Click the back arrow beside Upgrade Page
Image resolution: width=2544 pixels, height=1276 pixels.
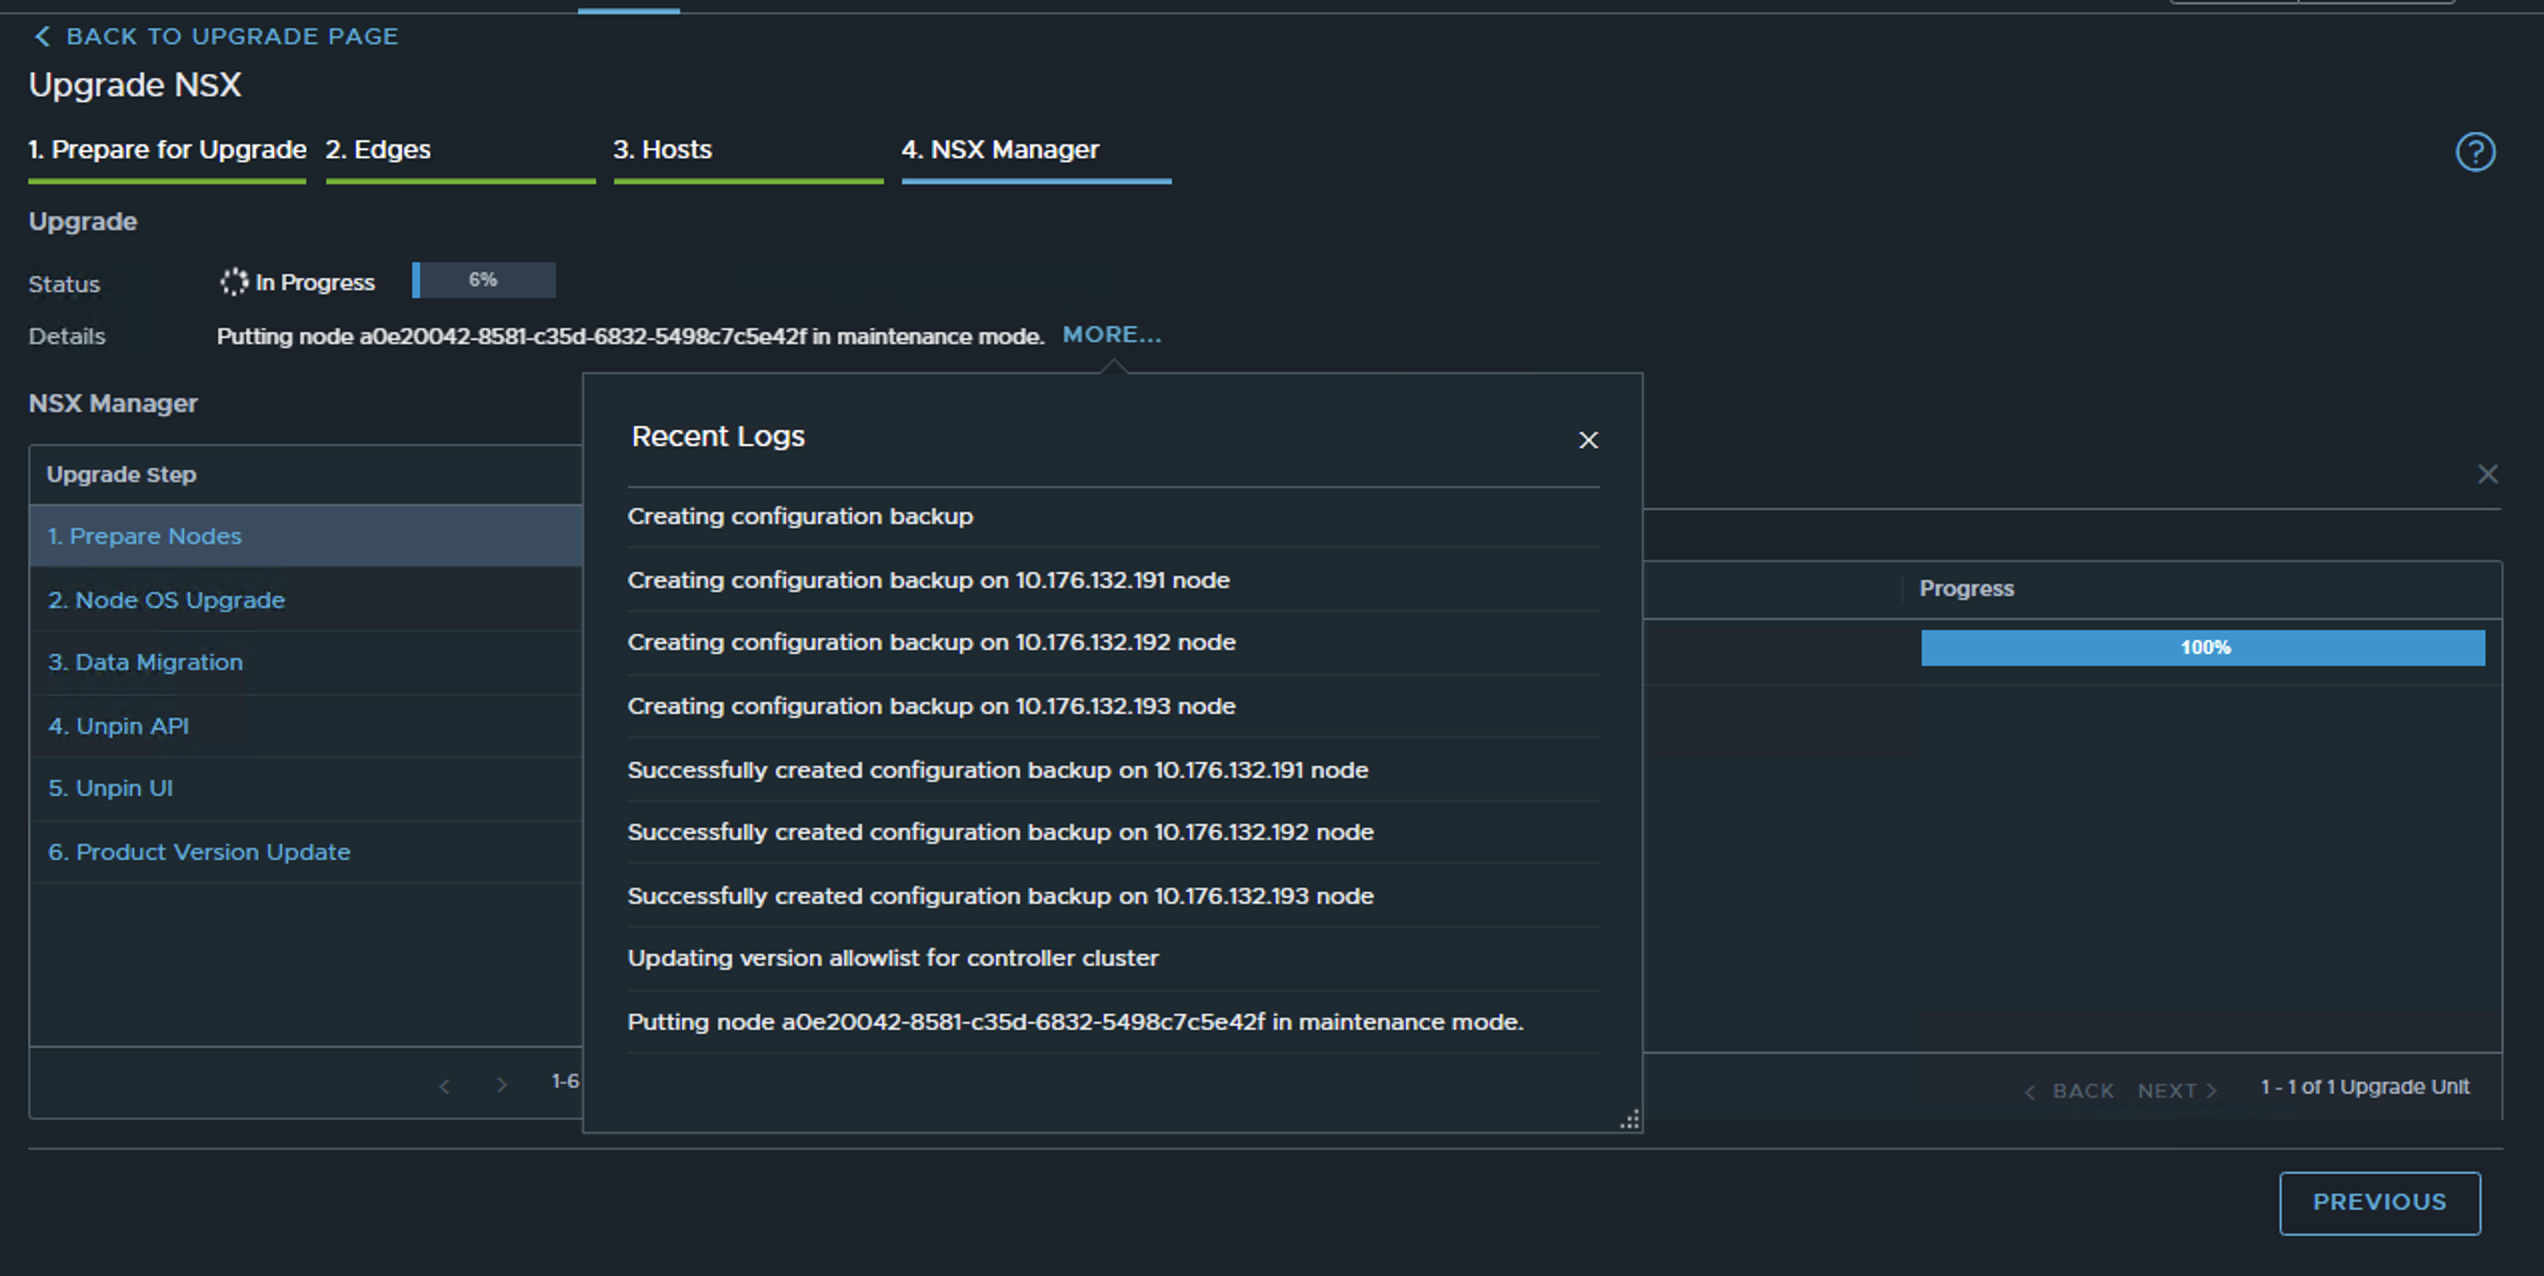41,37
